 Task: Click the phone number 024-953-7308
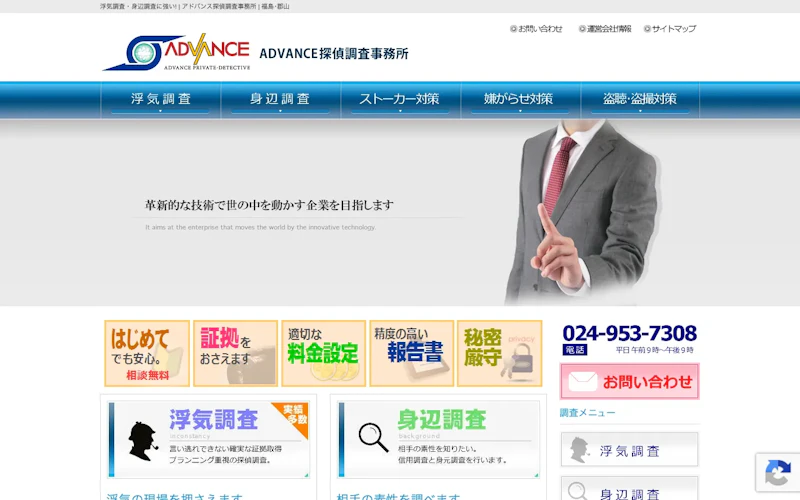[630, 333]
